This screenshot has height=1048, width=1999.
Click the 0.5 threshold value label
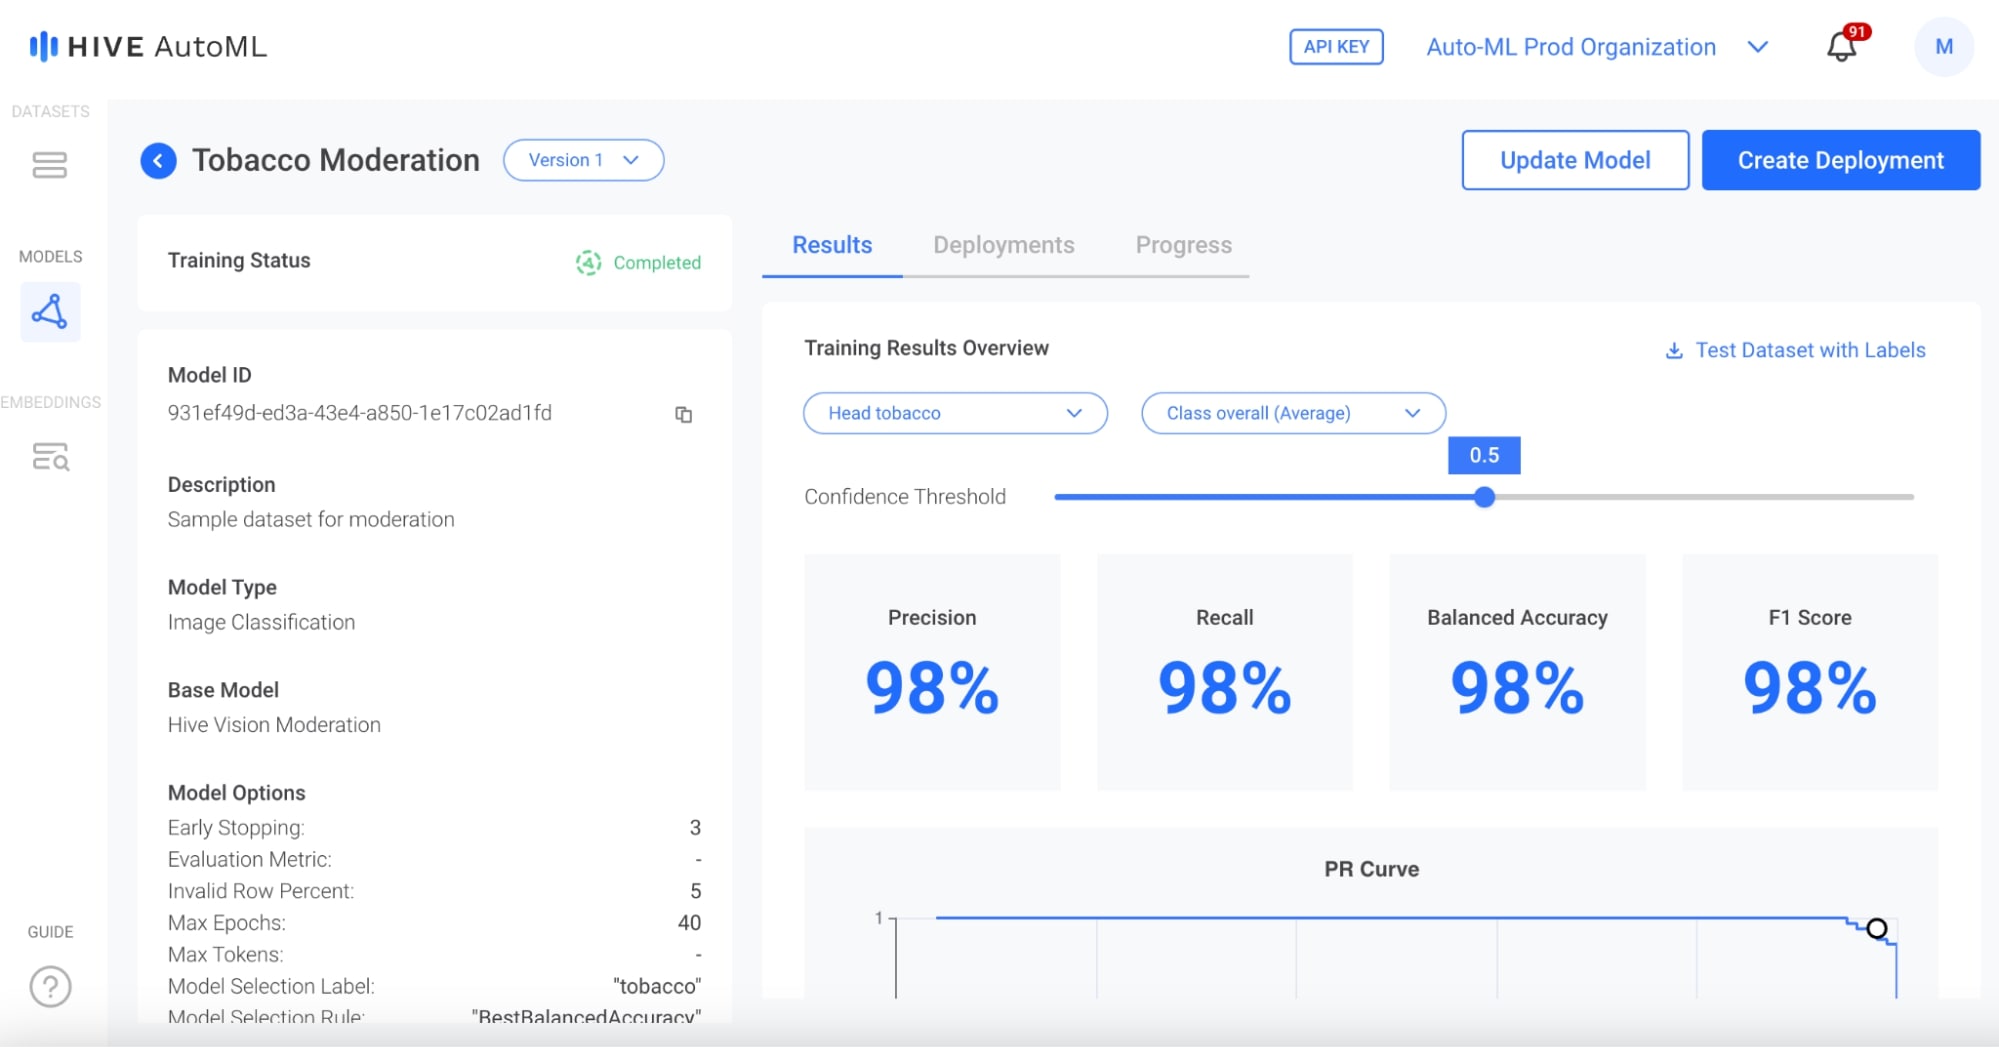click(1484, 455)
